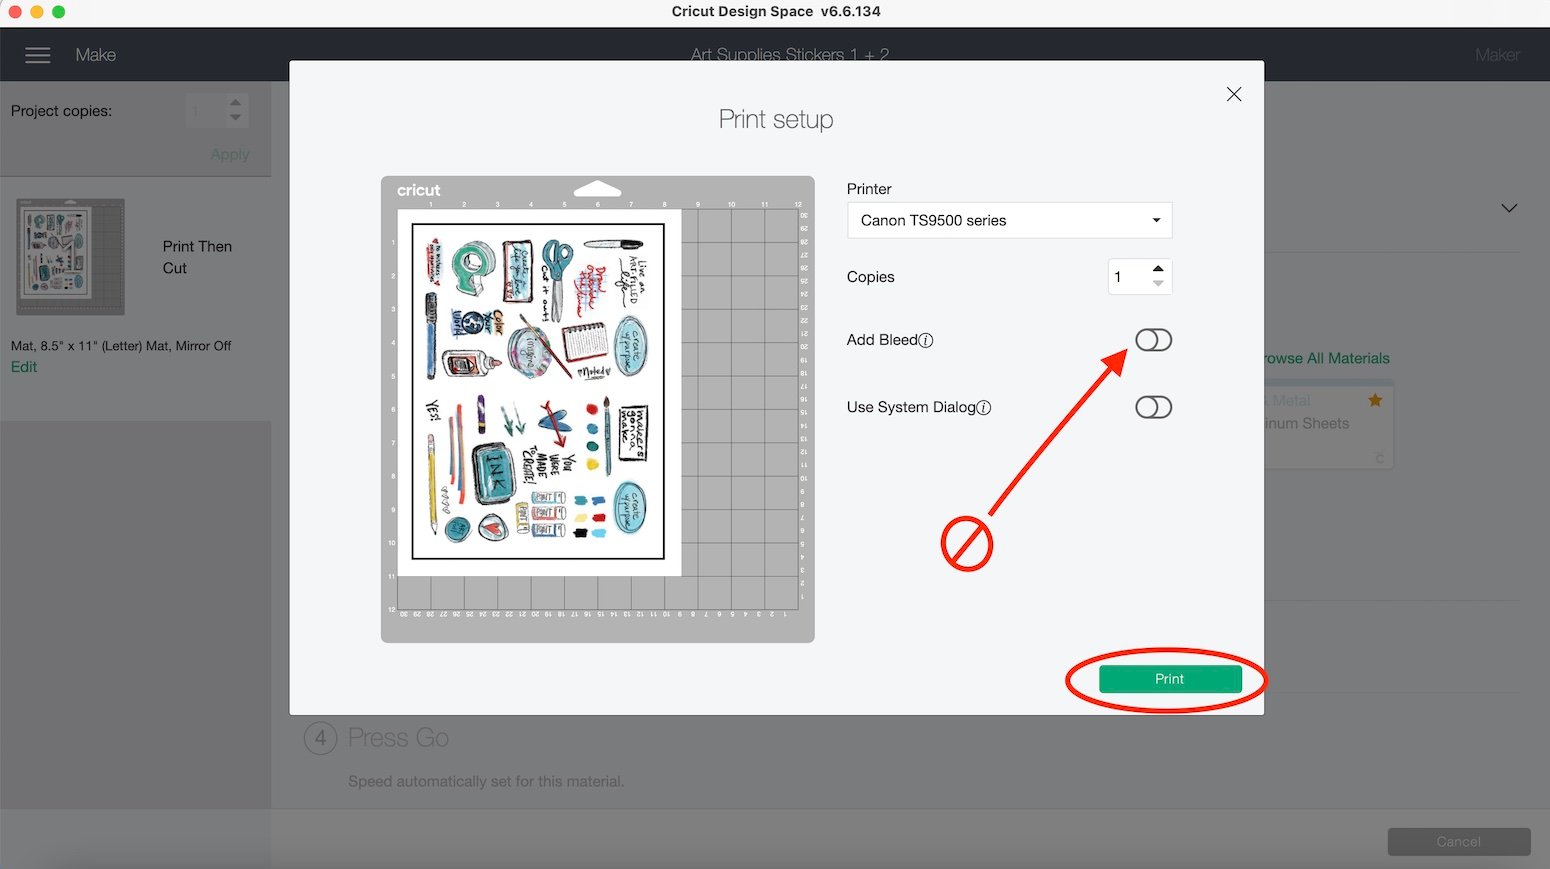Decrease Copies with the down arrow
1550x869 pixels.
pyautogui.click(x=1158, y=284)
